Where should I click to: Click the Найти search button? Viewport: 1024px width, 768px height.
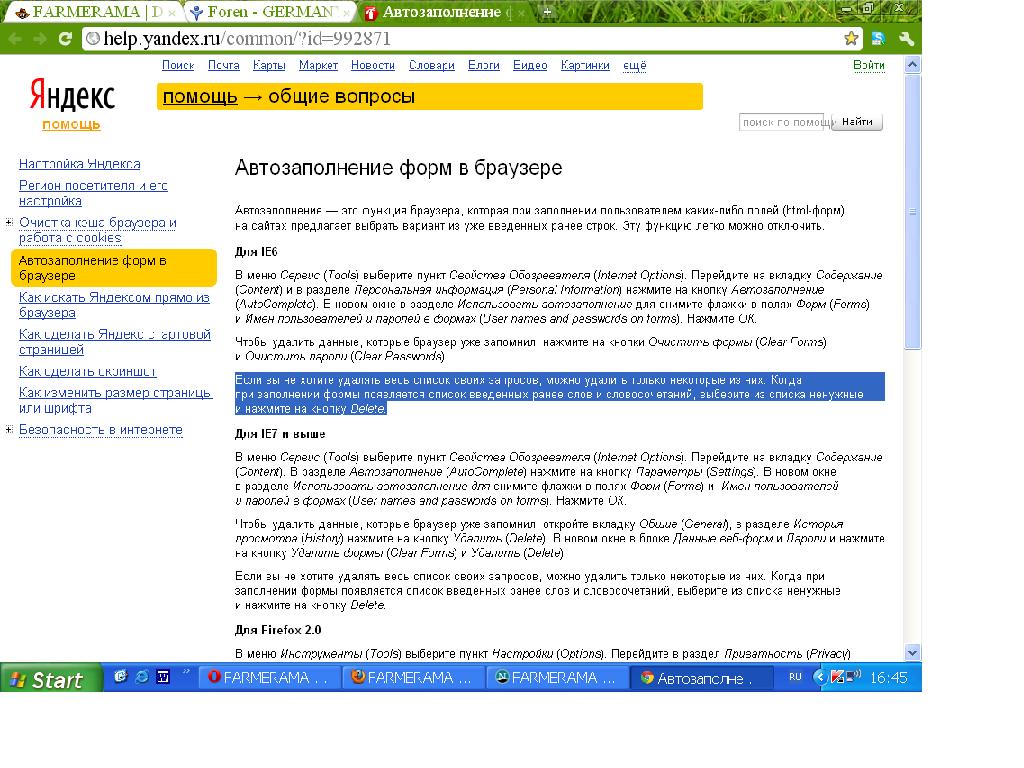(x=857, y=122)
